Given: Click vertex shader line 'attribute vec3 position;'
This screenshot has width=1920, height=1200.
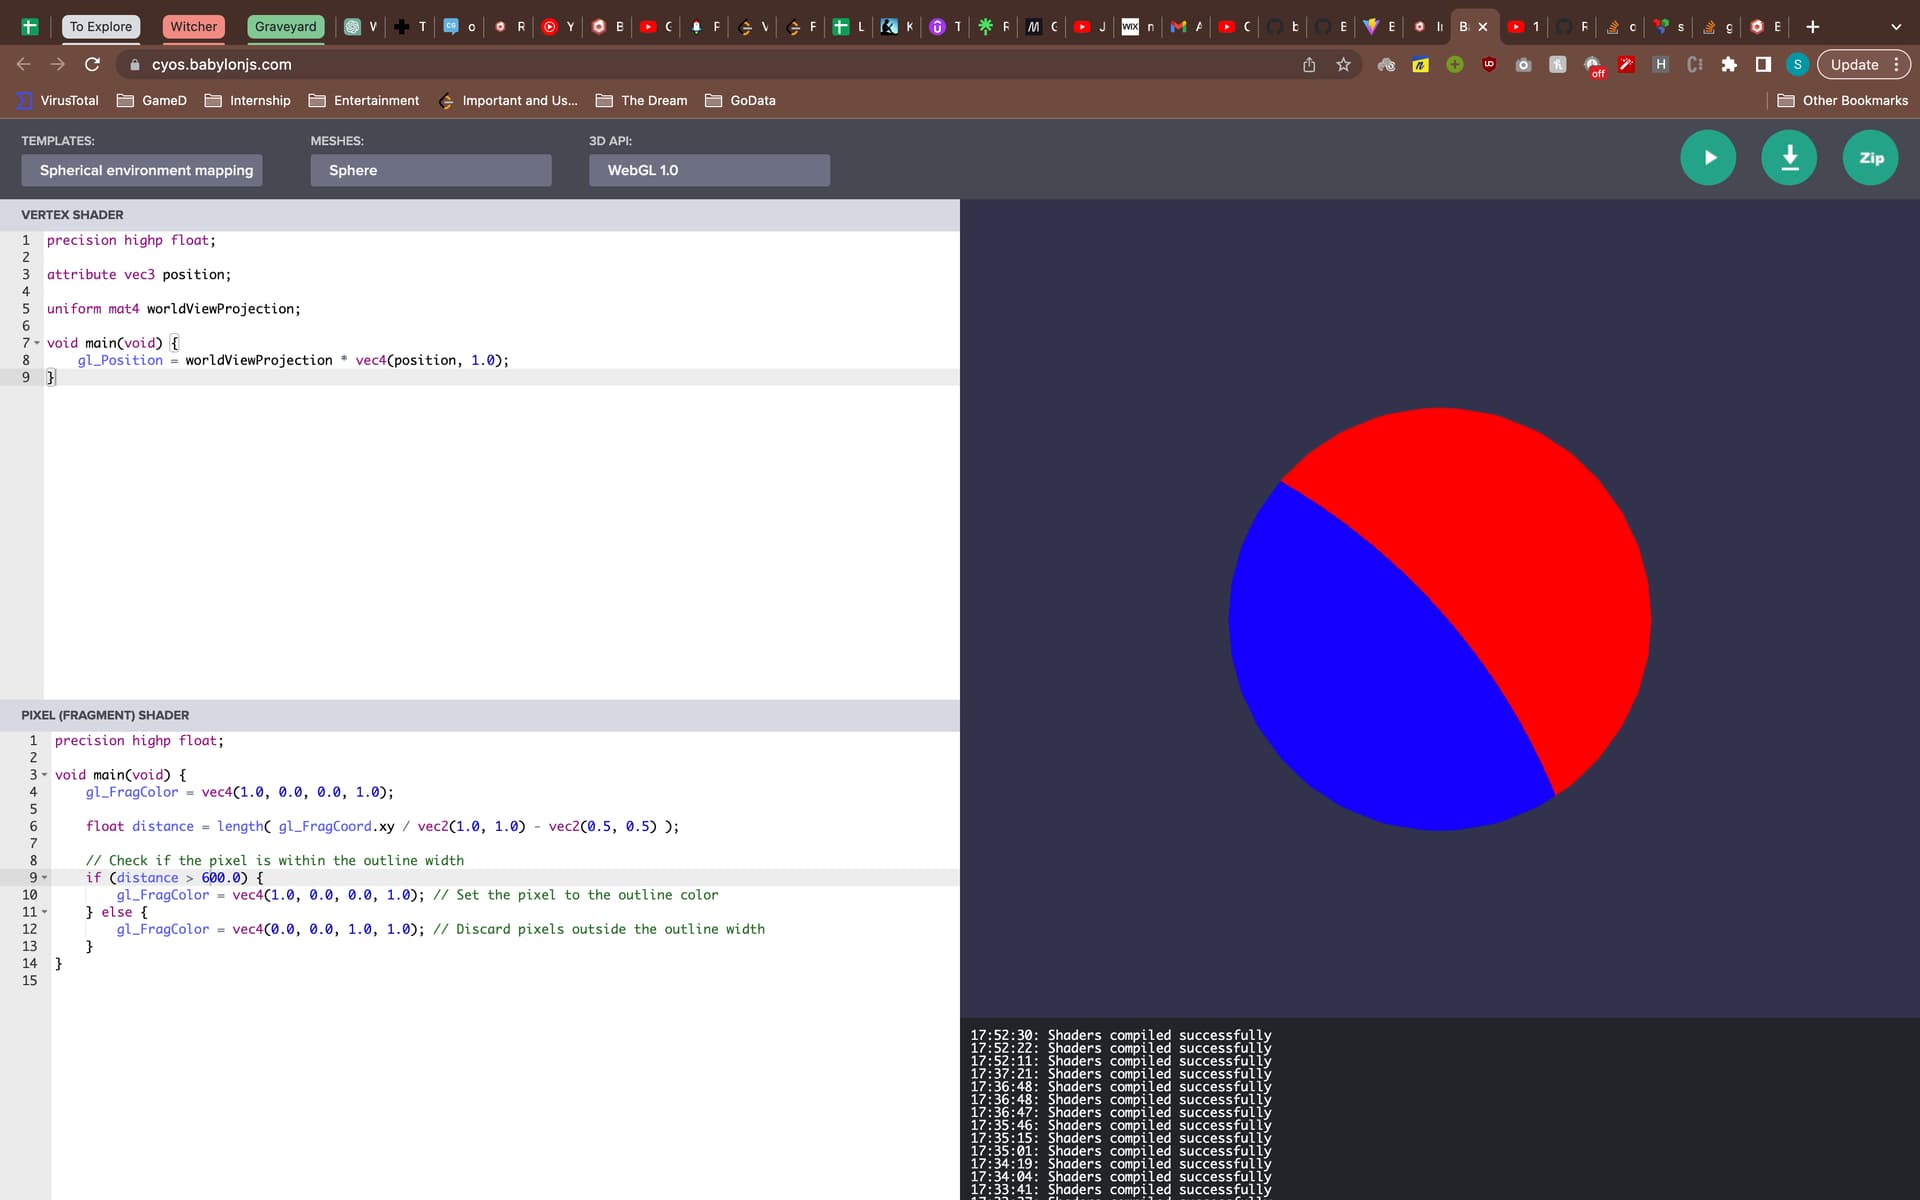Looking at the screenshot, I should pyautogui.click(x=139, y=274).
